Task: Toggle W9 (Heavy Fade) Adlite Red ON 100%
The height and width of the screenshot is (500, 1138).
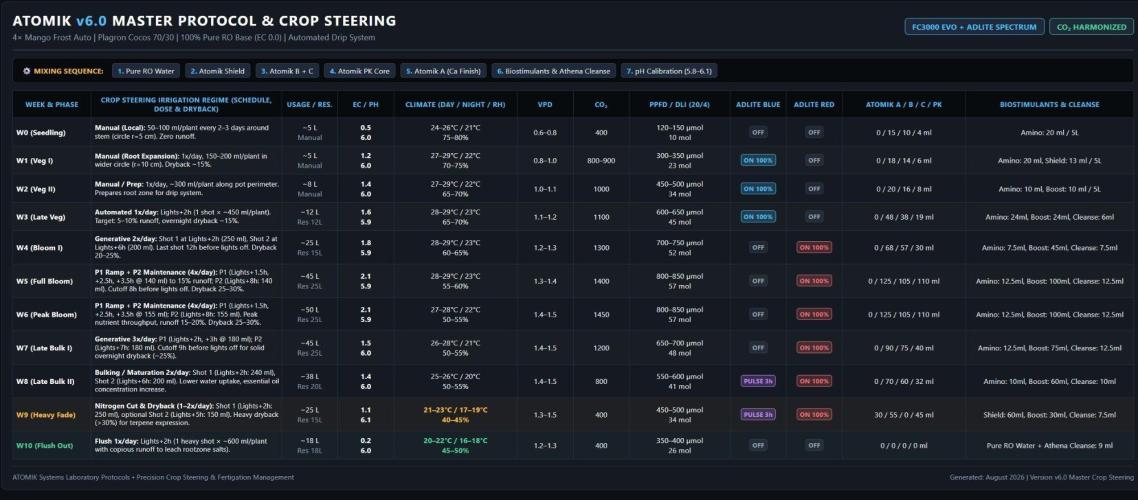Action: click(814, 414)
